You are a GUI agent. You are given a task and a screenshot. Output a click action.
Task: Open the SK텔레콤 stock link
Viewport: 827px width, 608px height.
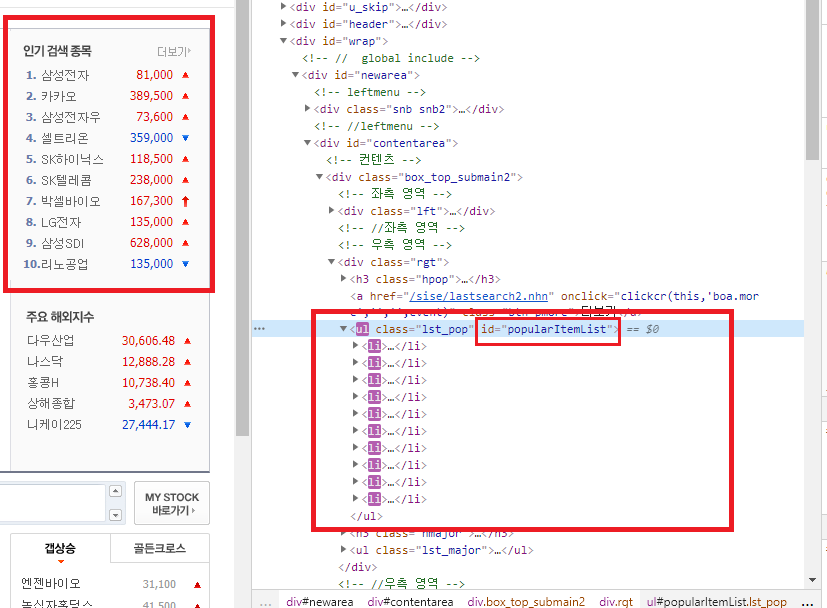[66, 180]
